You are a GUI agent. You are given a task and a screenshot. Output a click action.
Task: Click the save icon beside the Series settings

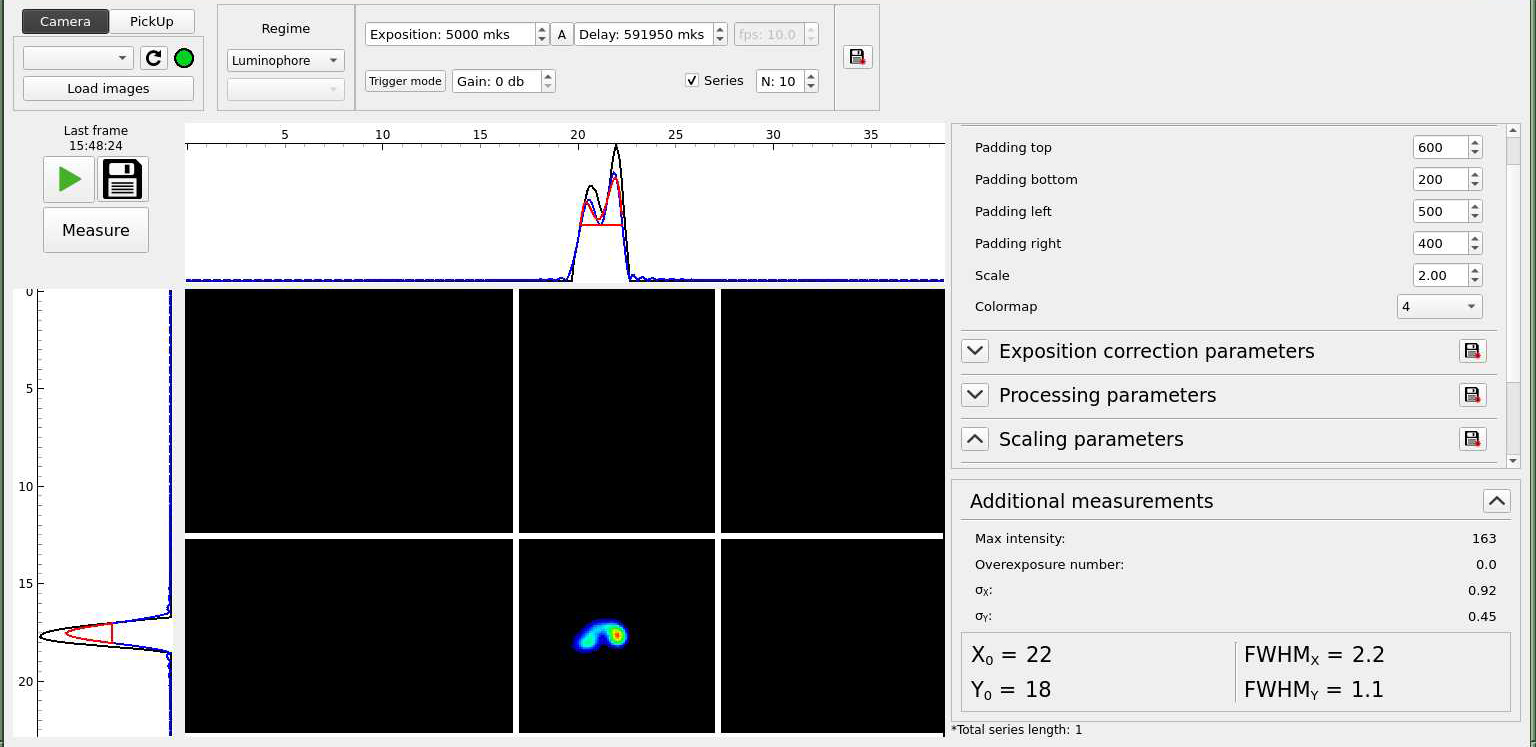[x=857, y=57]
